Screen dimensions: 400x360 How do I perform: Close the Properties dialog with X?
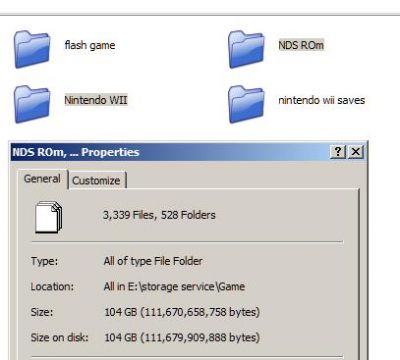pos(356,152)
